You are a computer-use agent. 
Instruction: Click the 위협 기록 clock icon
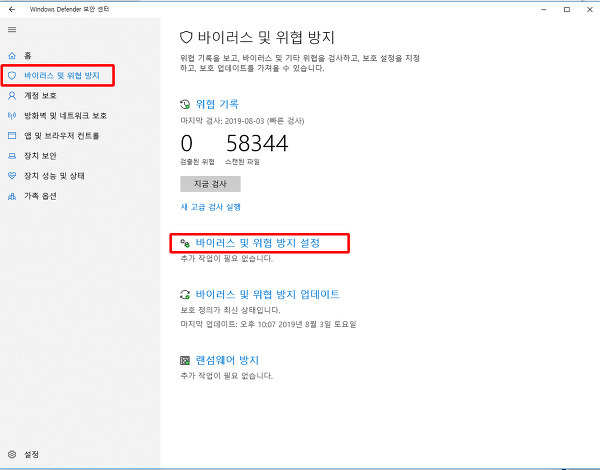(x=185, y=104)
